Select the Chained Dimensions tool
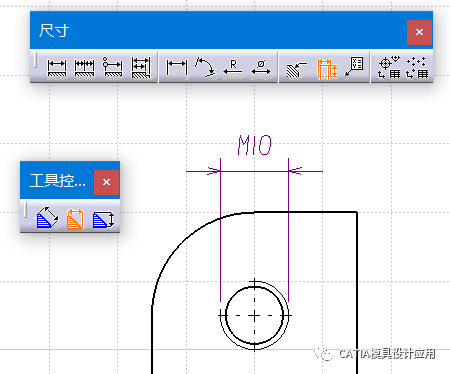The height and width of the screenshot is (374, 450). tap(84, 68)
